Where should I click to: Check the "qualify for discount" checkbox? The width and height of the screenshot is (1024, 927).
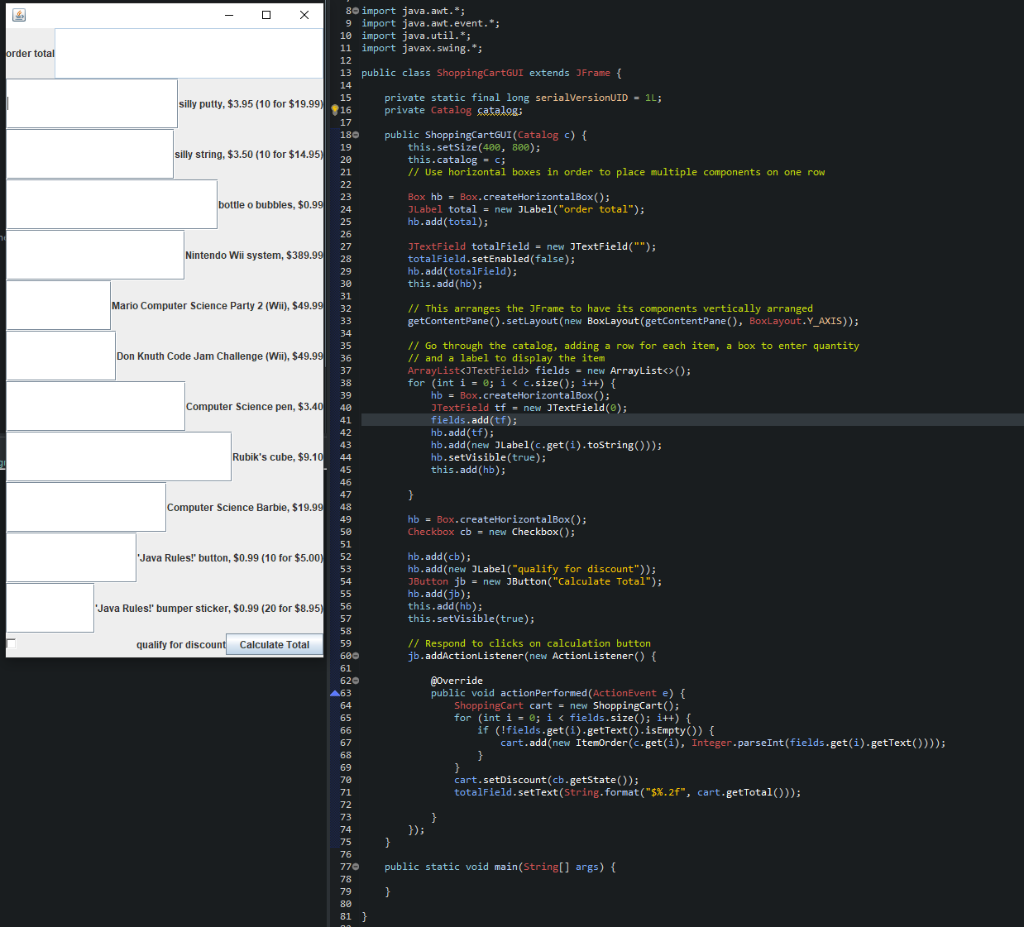(x=10, y=643)
